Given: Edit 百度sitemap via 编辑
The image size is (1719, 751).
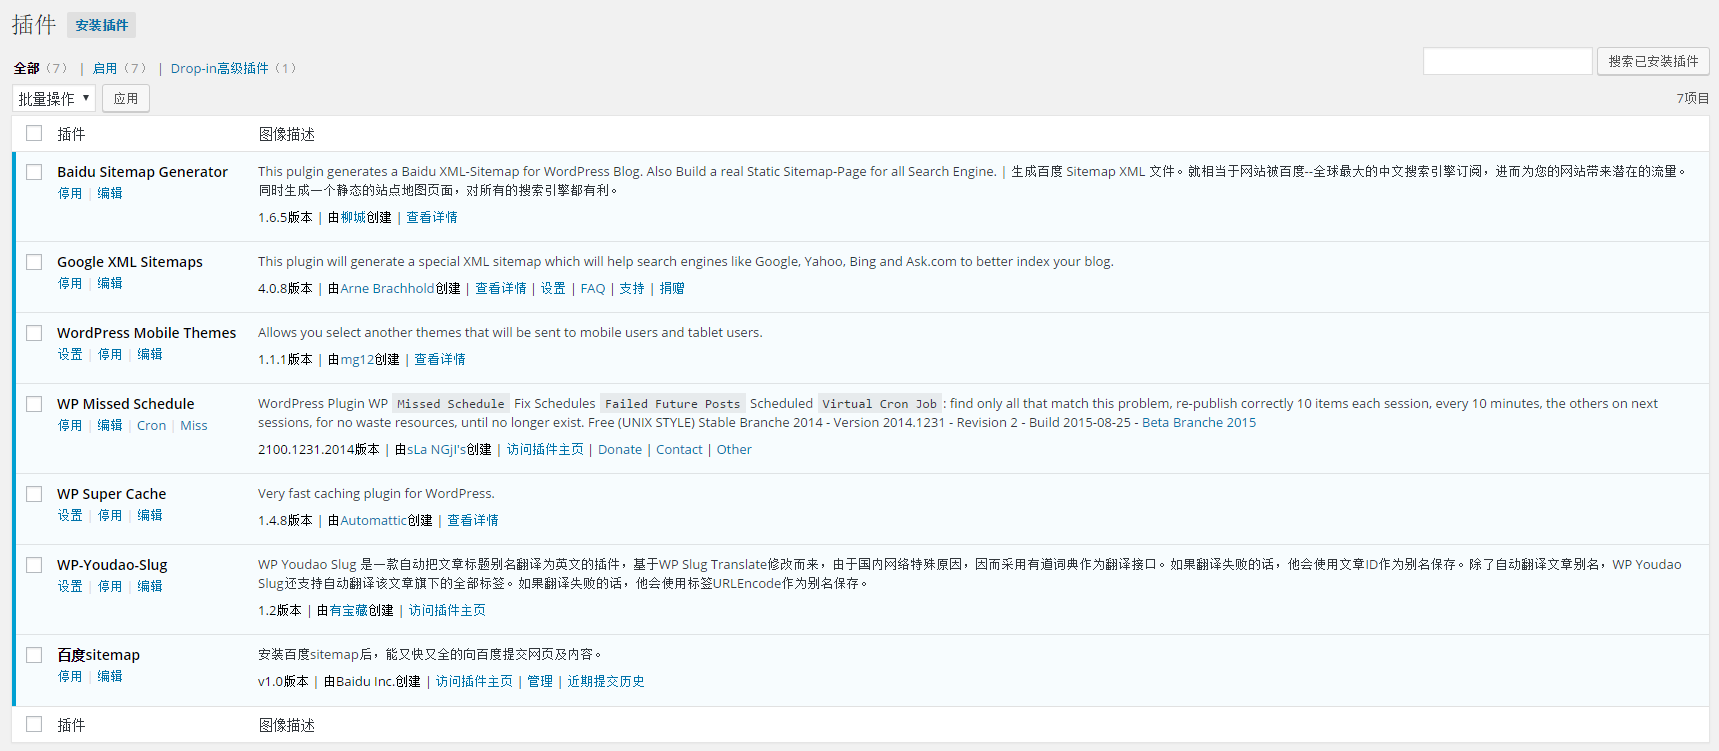Looking at the screenshot, I should 110,676.
